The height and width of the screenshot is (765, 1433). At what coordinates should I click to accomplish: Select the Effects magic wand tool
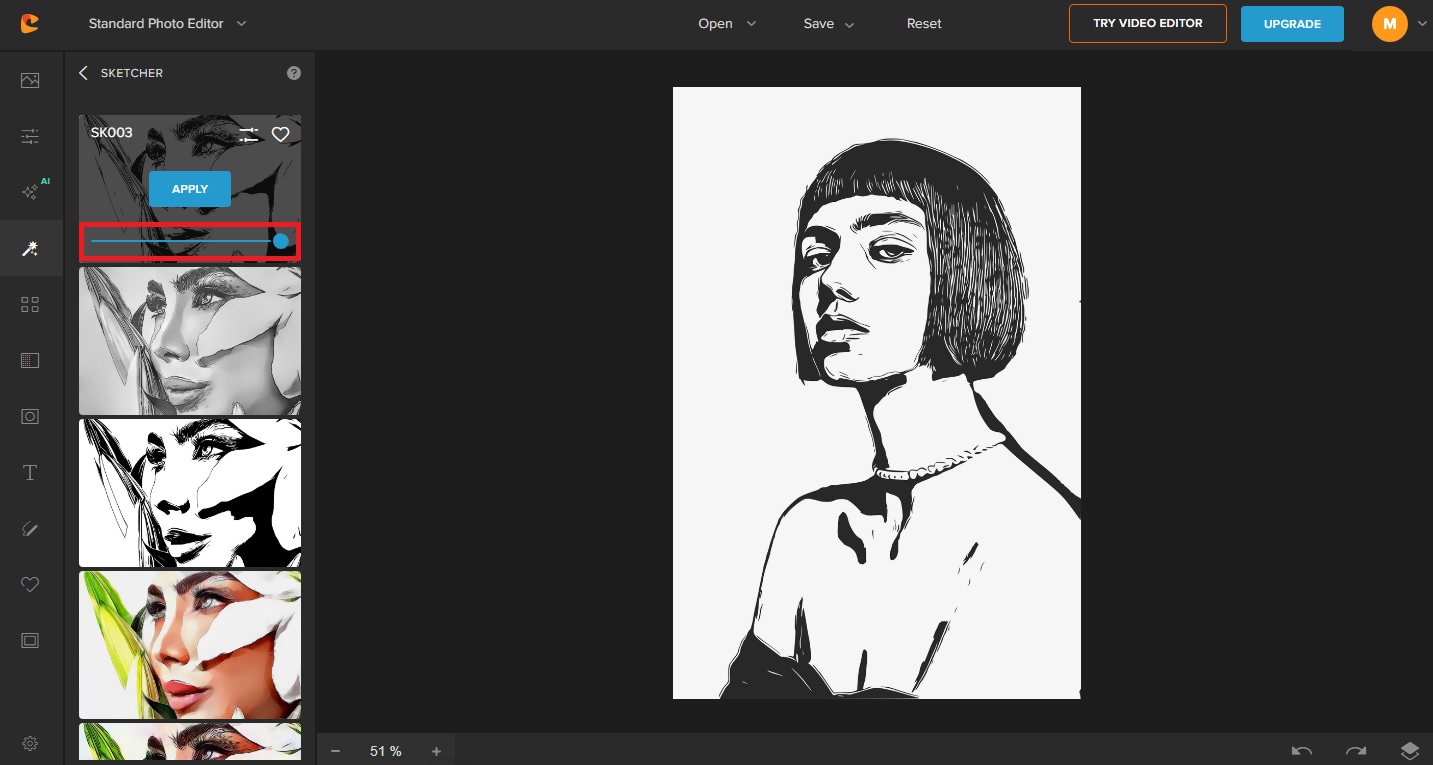[30, 248]
